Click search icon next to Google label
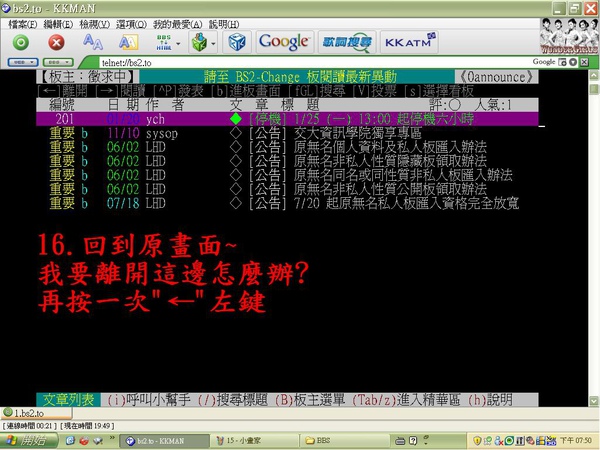The width and height of the screenshot is (600, 450). tap(562, 62)
